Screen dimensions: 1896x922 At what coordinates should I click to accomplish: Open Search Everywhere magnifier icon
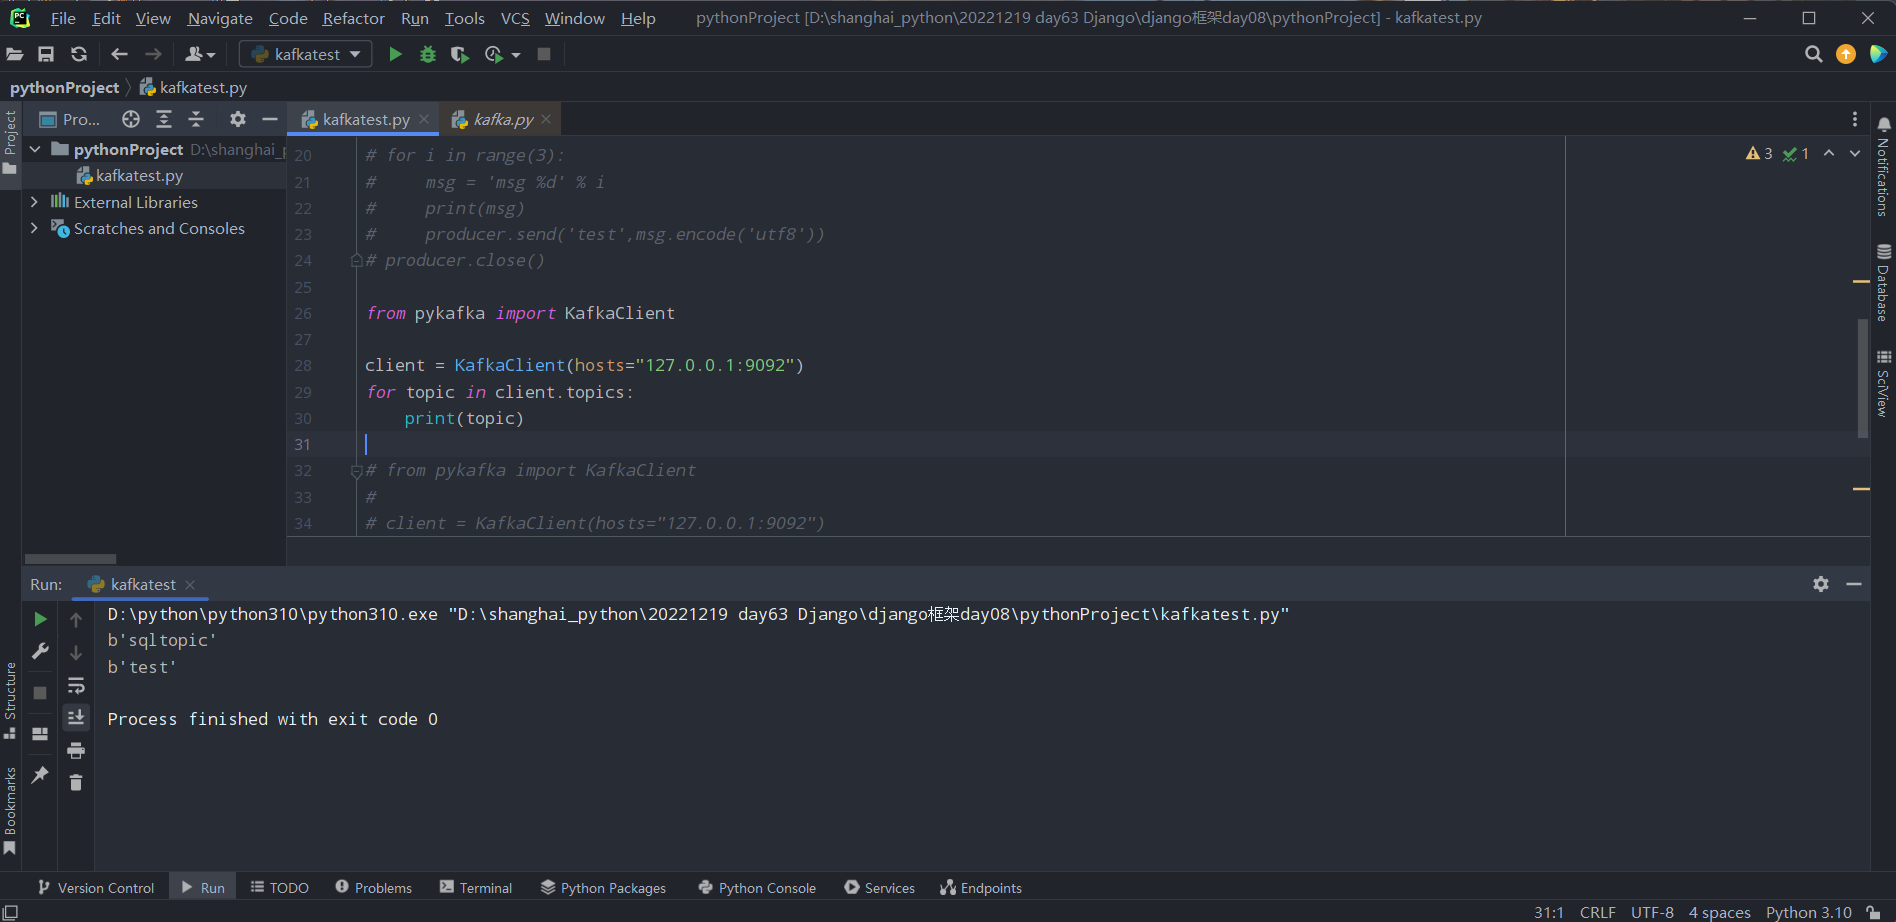pyautogui.click(x=1813, y=54)
